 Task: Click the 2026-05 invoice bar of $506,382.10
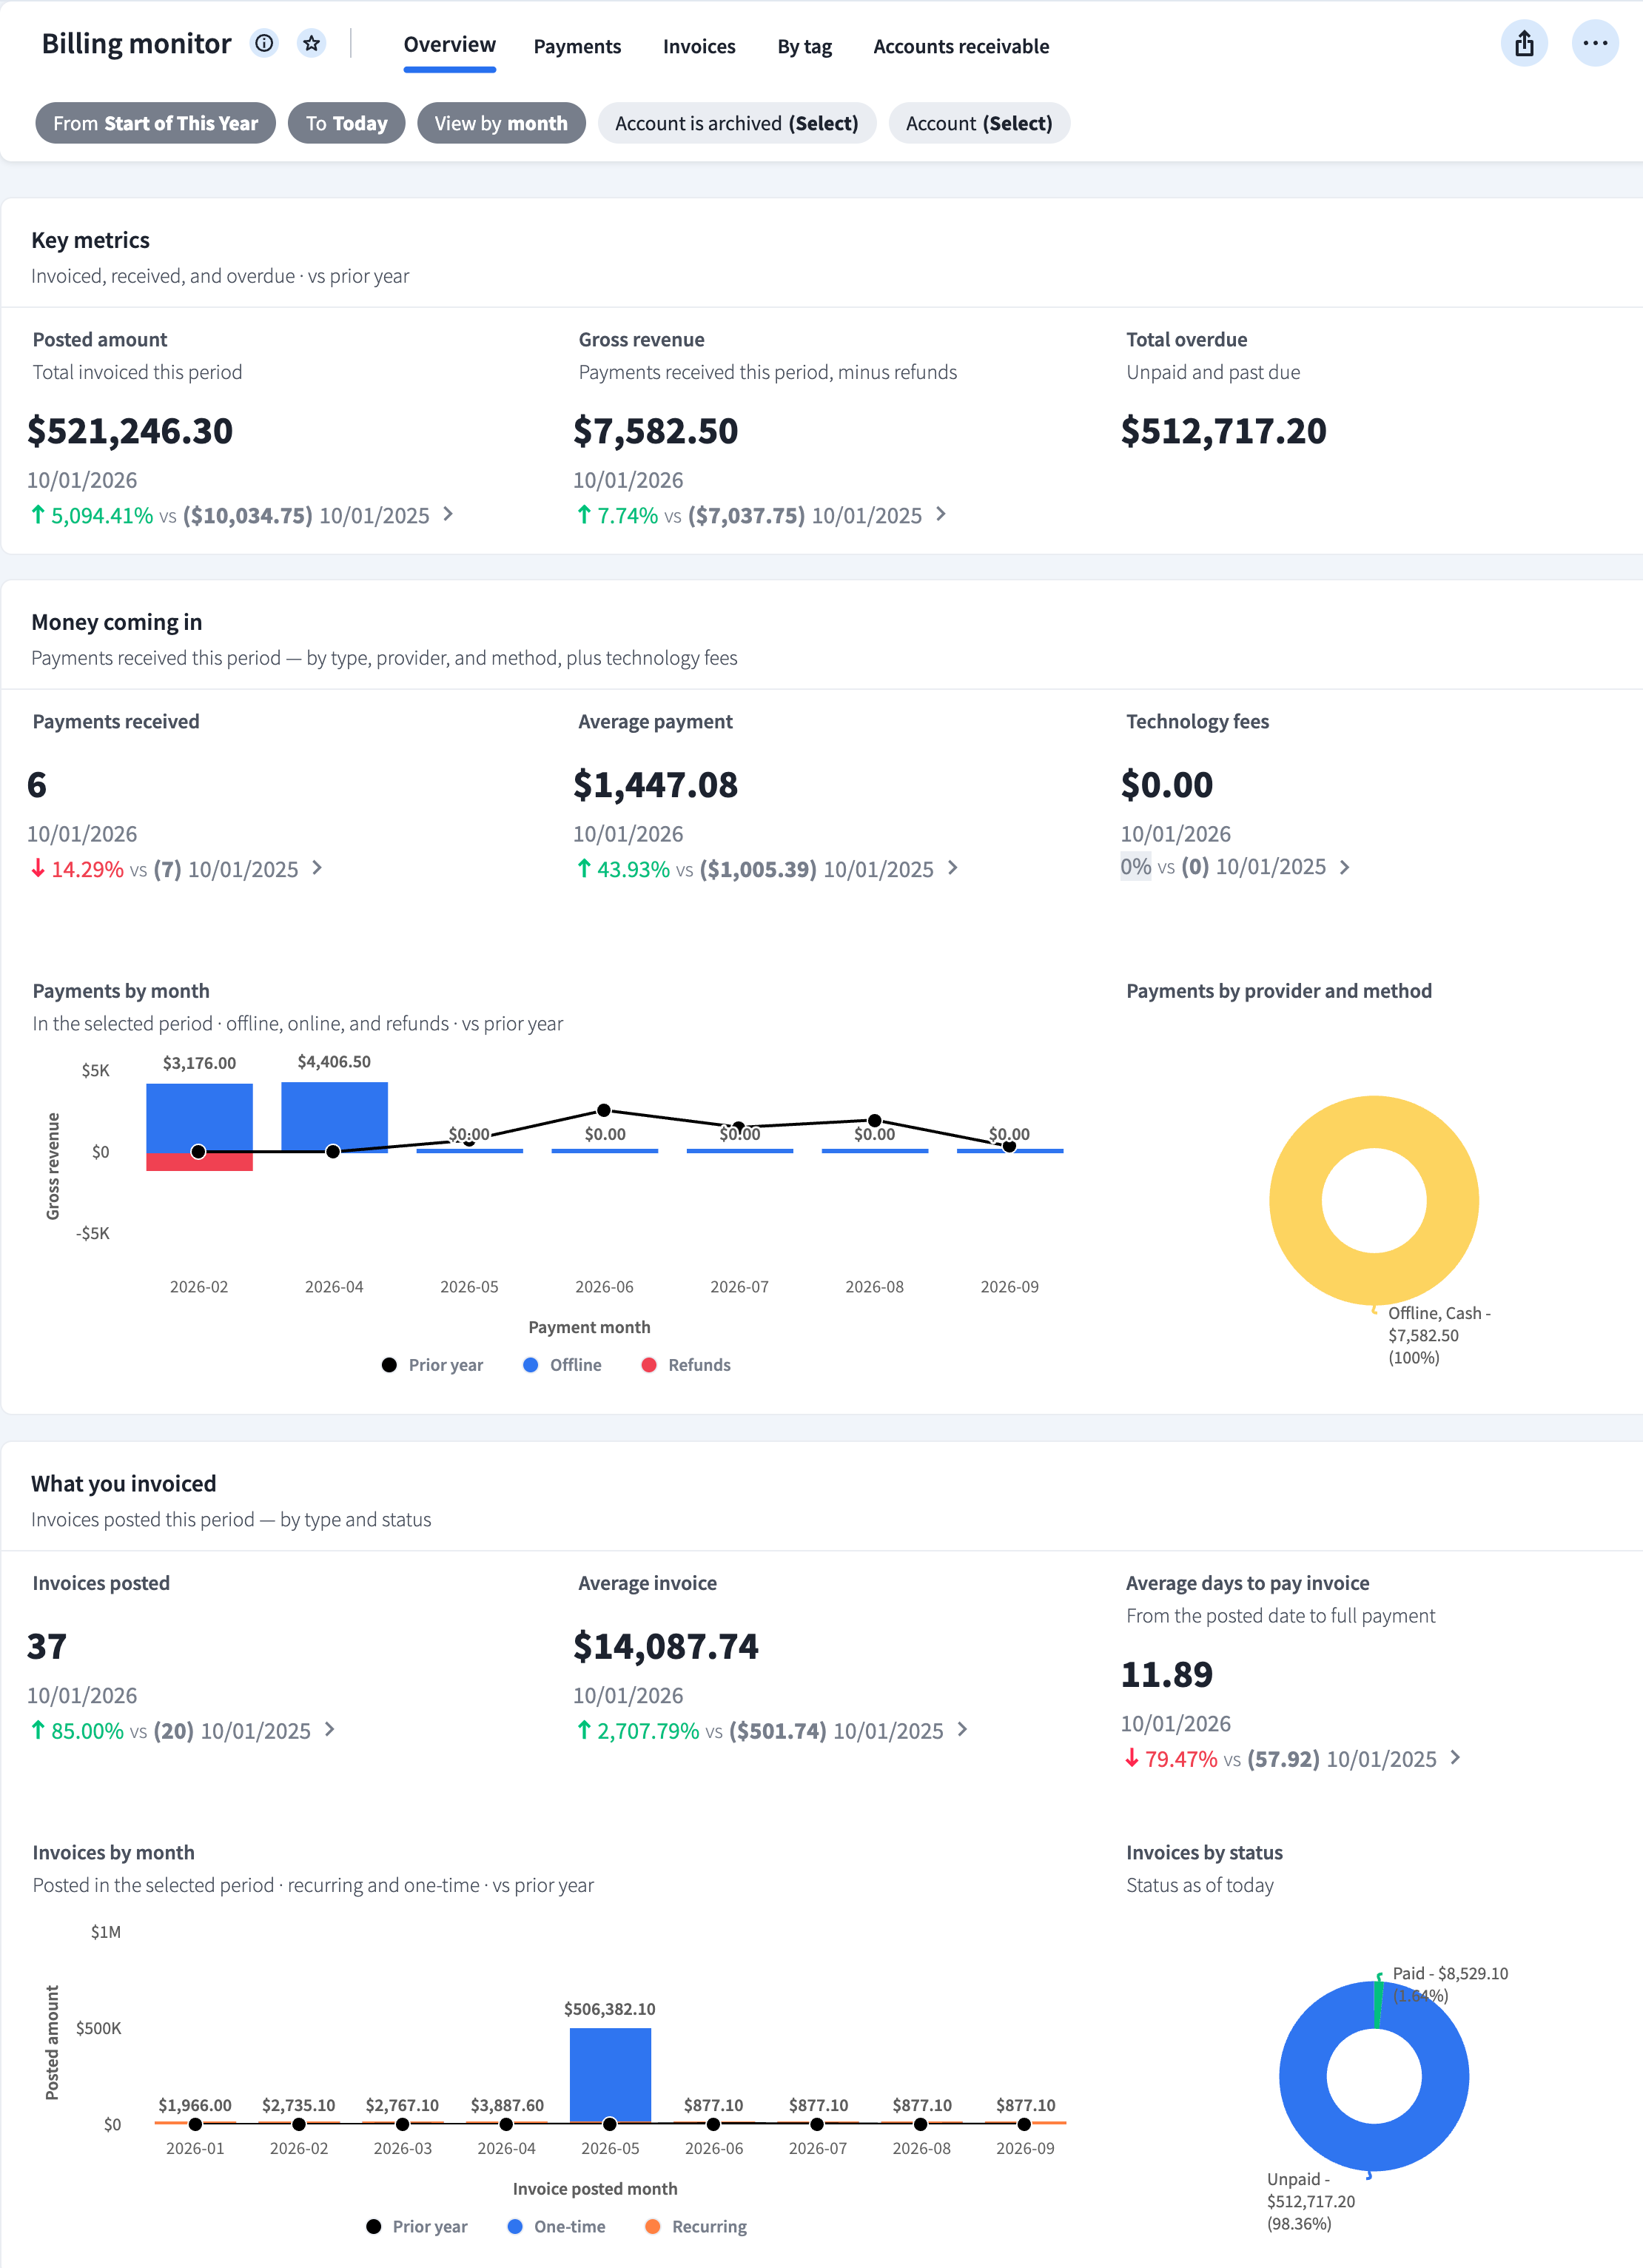coord(610,2075)
